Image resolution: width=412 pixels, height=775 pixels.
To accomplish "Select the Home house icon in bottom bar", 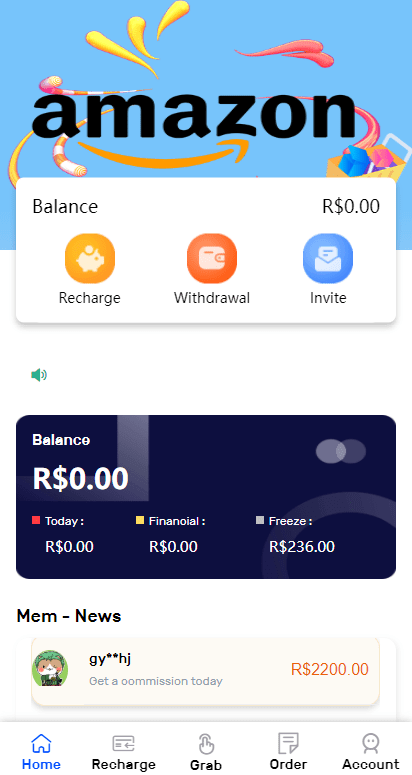I will (41, 743).
